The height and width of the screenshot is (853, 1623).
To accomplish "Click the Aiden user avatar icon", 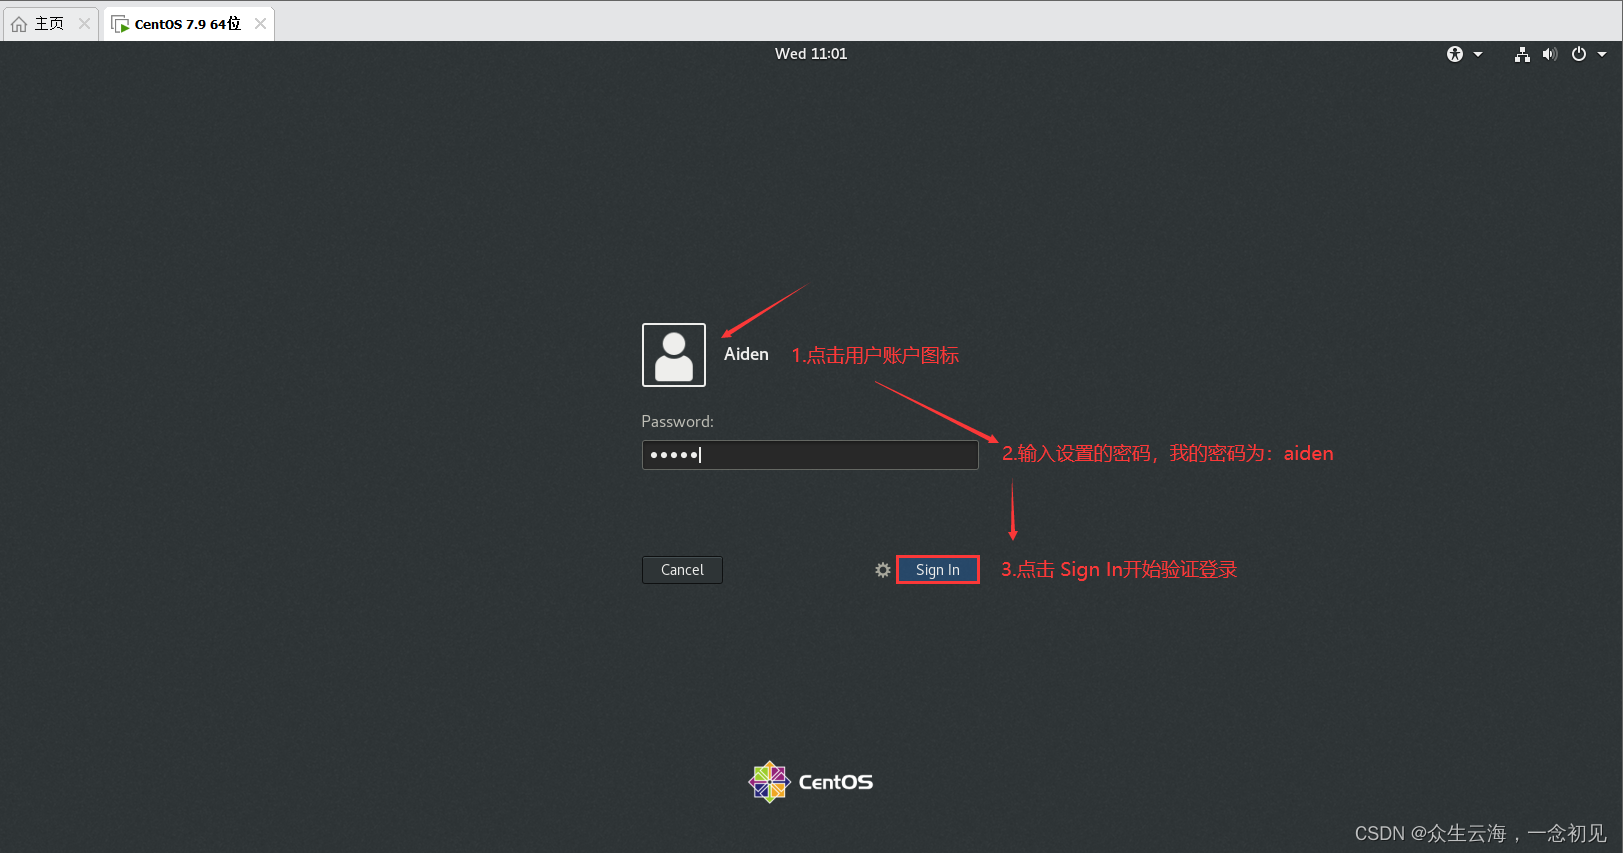I will [673, 355].
